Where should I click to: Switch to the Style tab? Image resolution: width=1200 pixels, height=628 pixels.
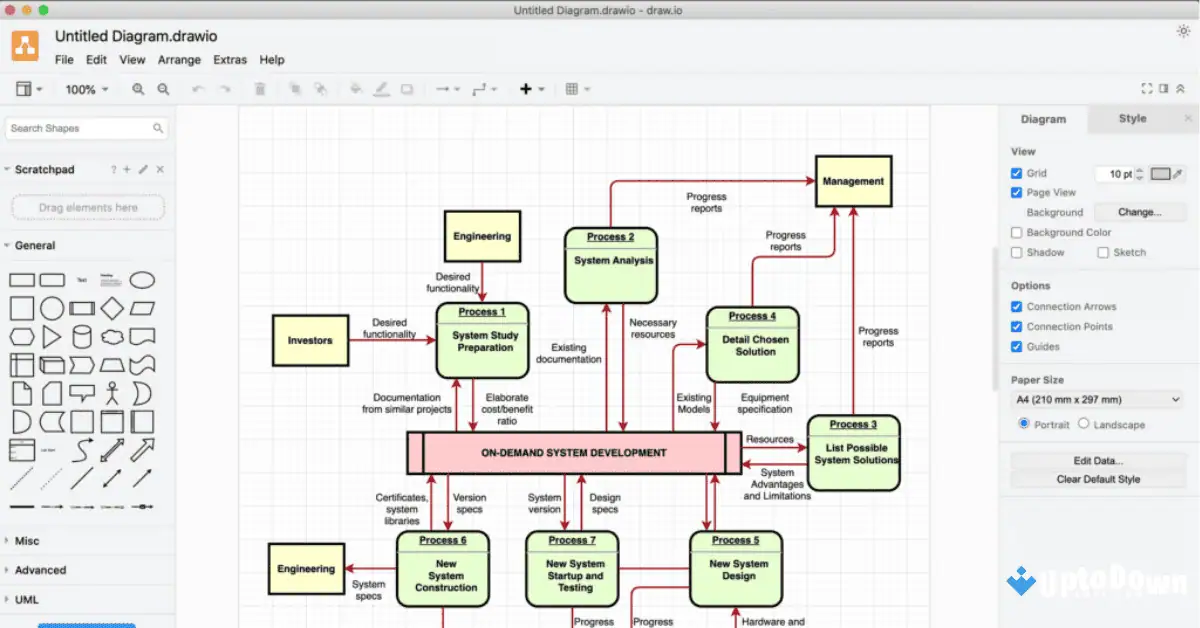1132,119
